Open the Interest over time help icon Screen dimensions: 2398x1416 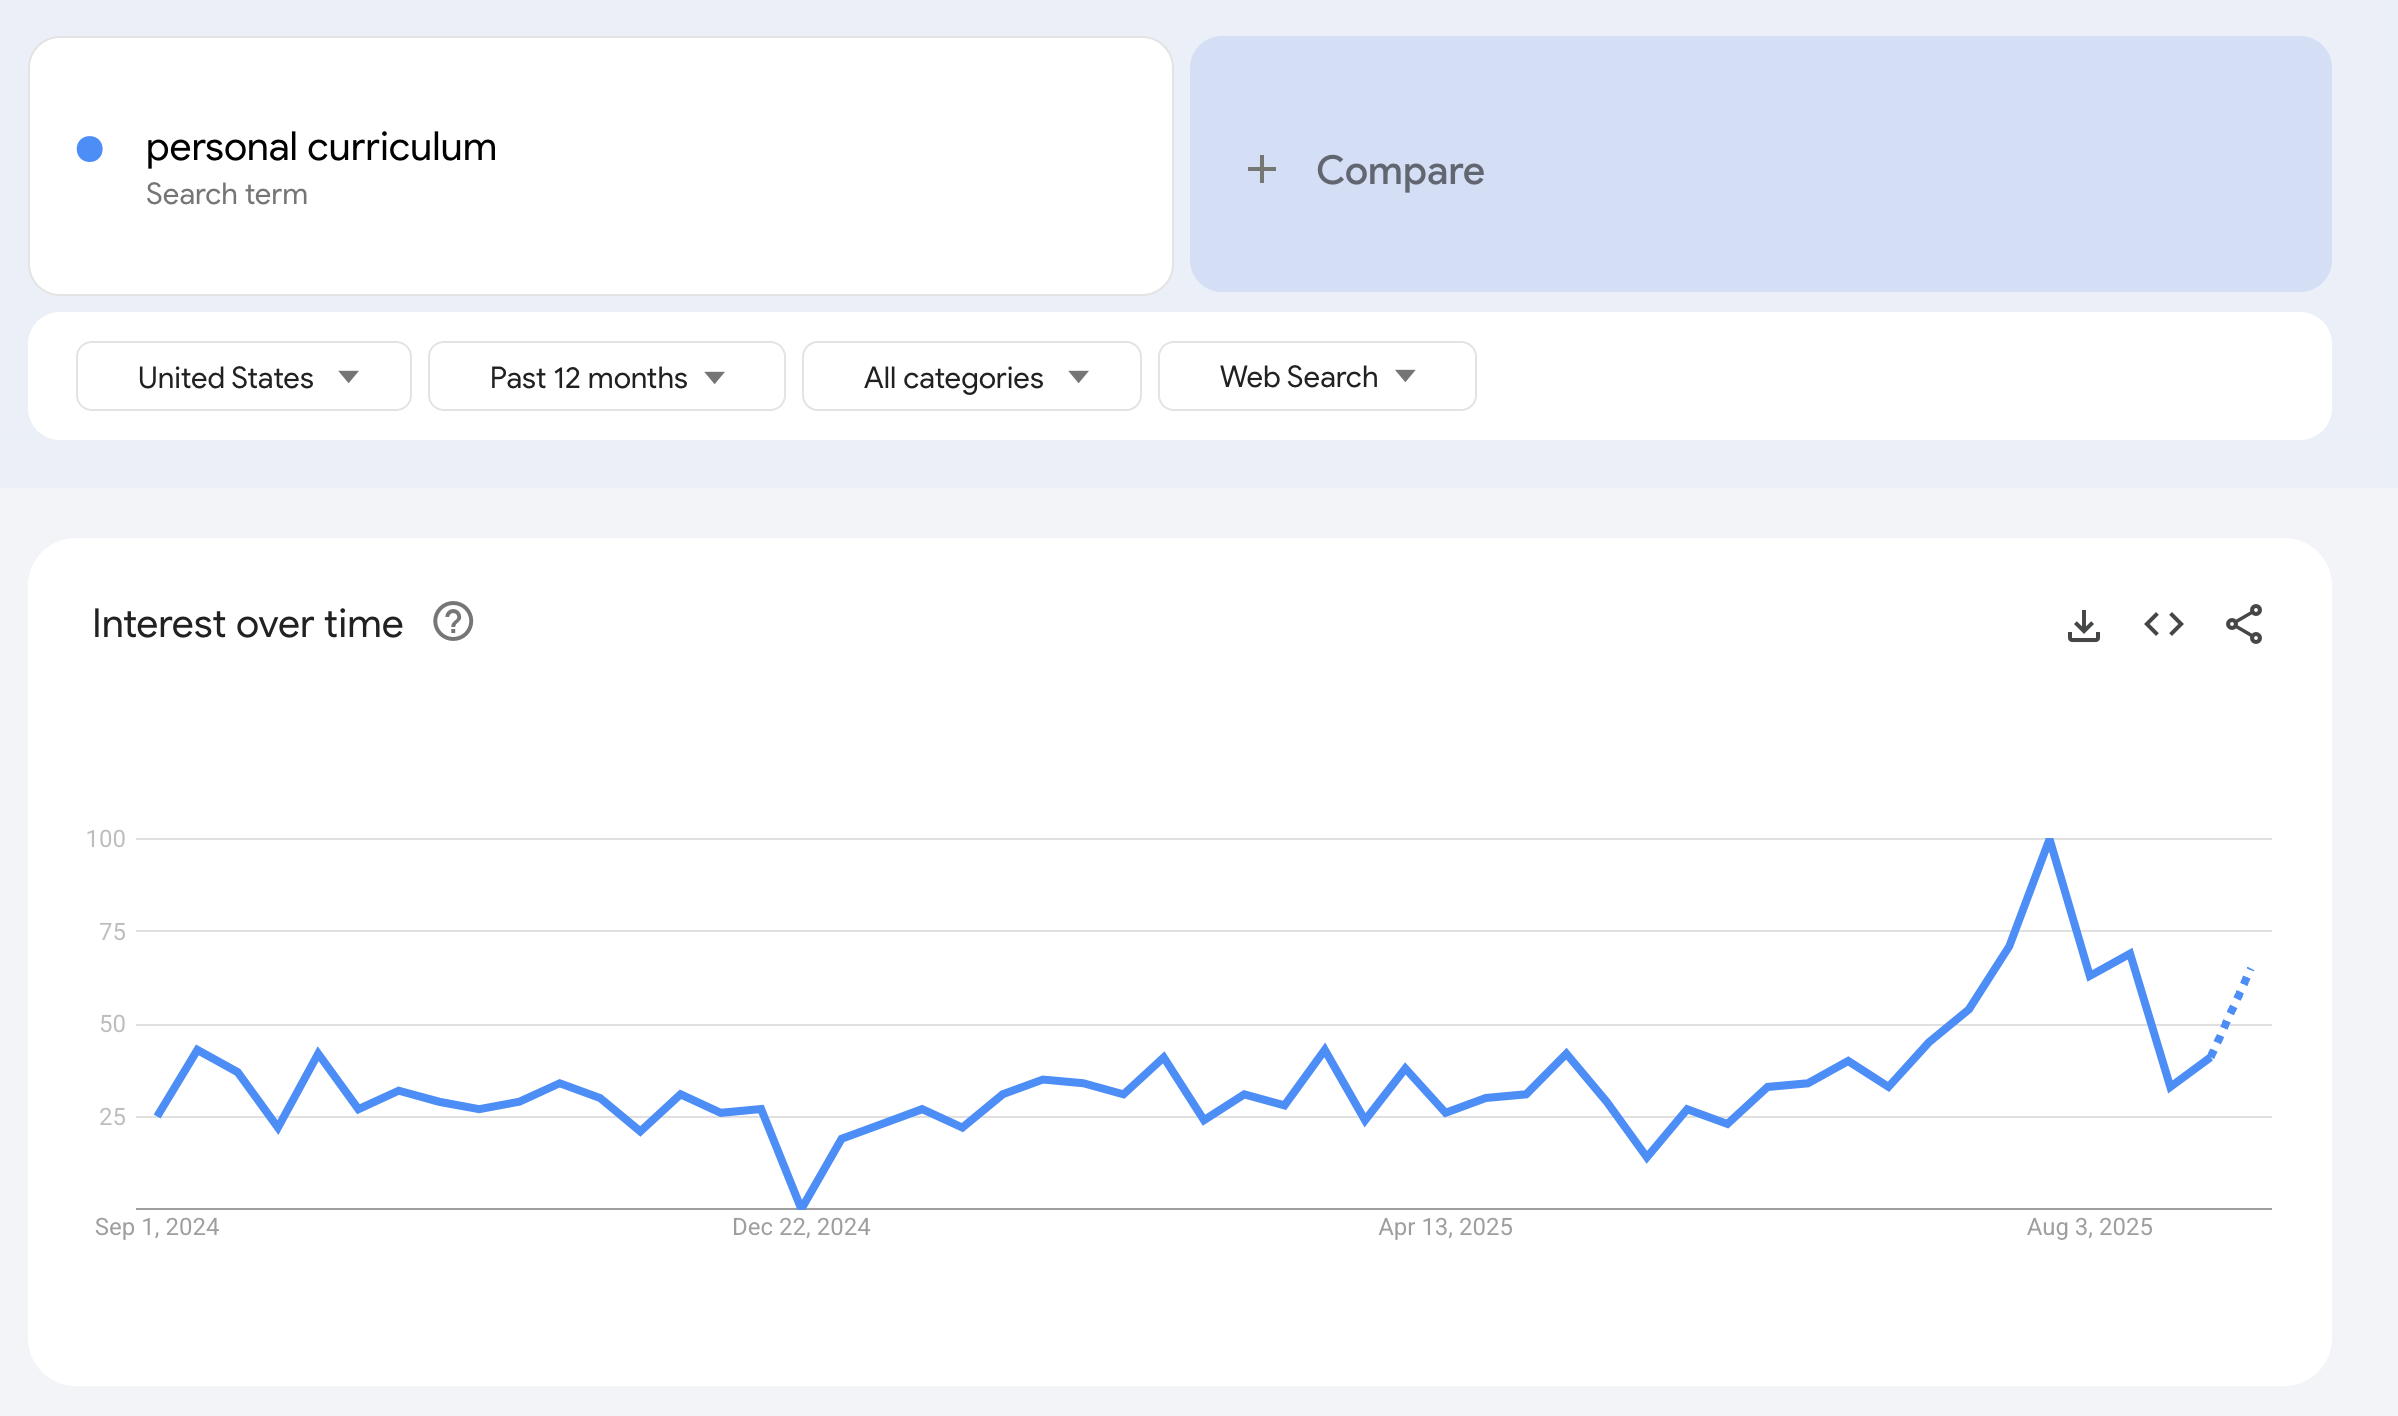pos(453,622)
